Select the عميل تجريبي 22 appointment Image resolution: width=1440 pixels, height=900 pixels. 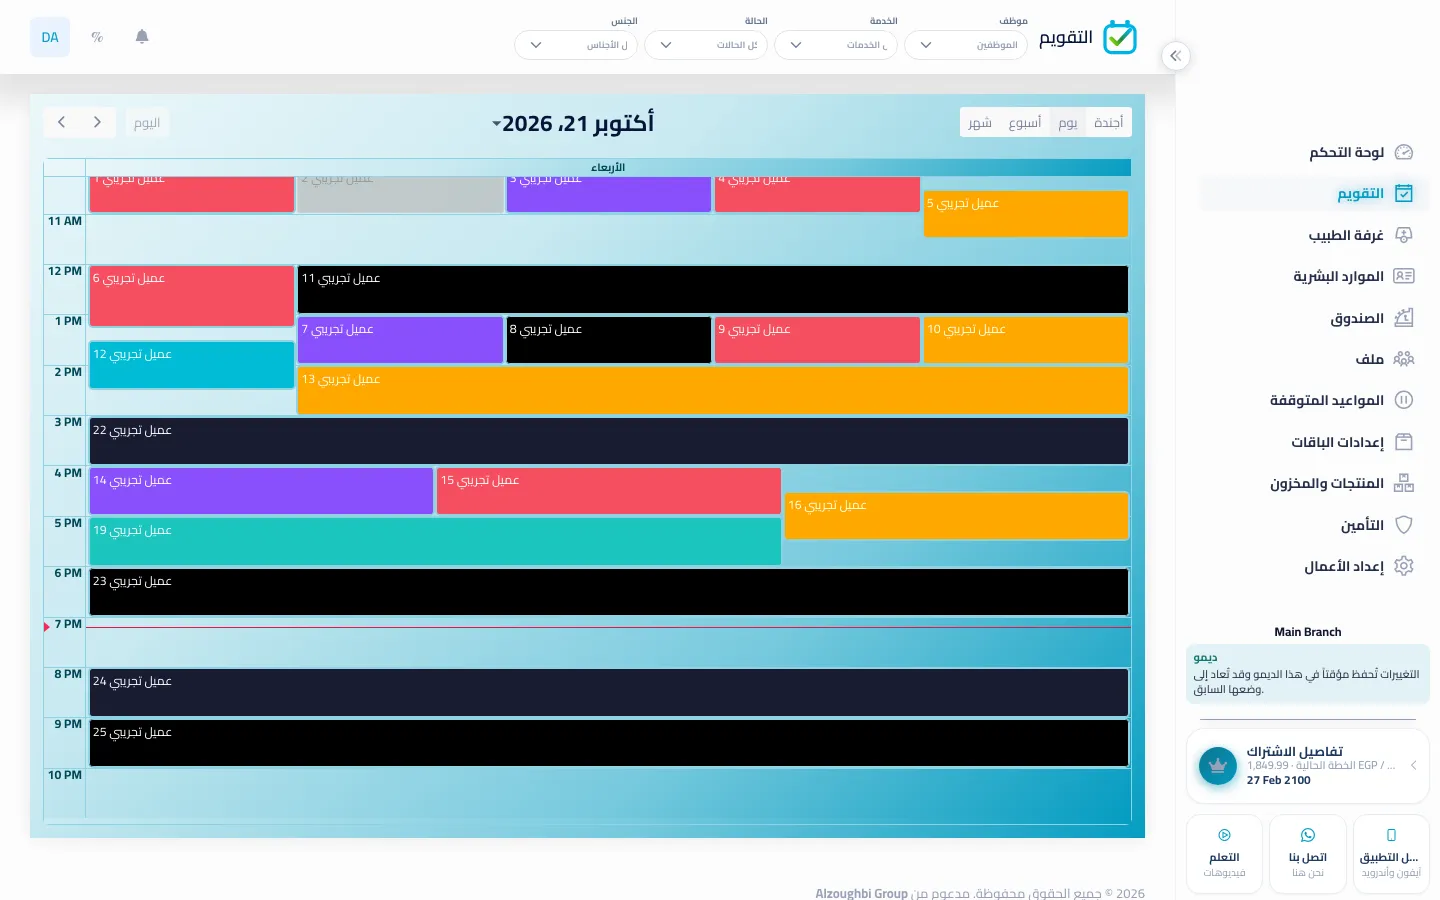609,441
